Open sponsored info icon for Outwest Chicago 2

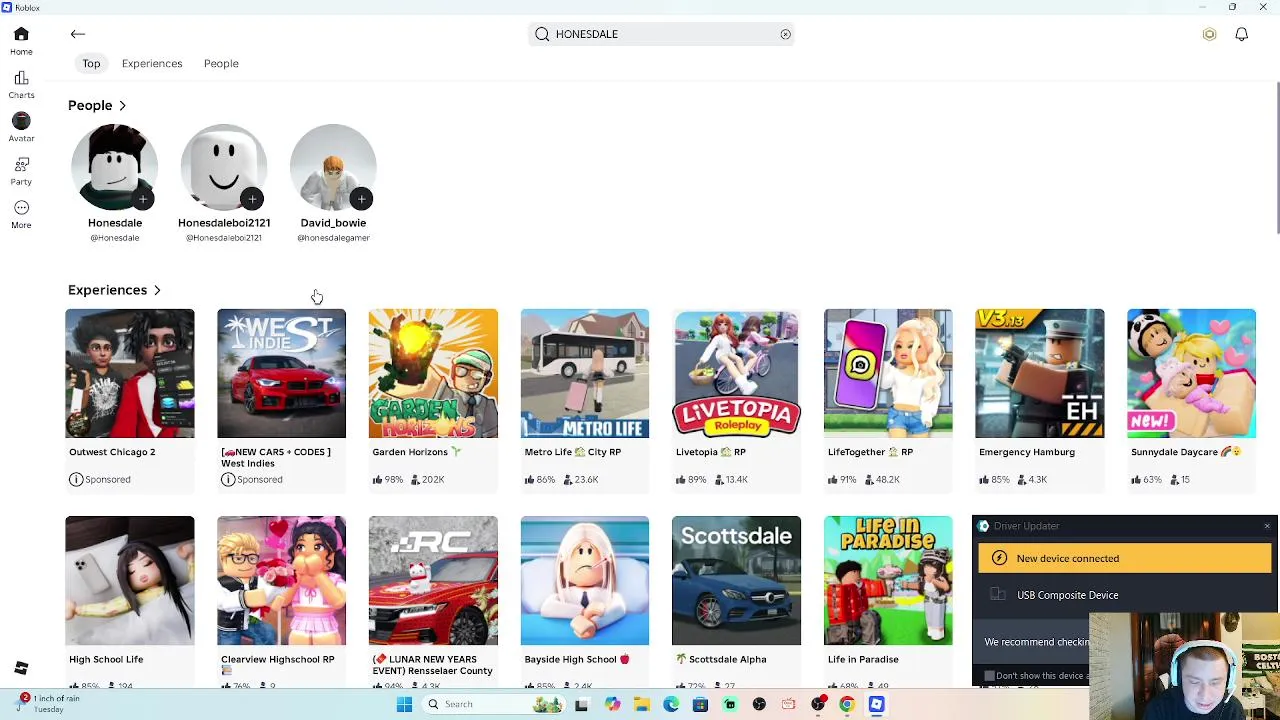point(76,480)
